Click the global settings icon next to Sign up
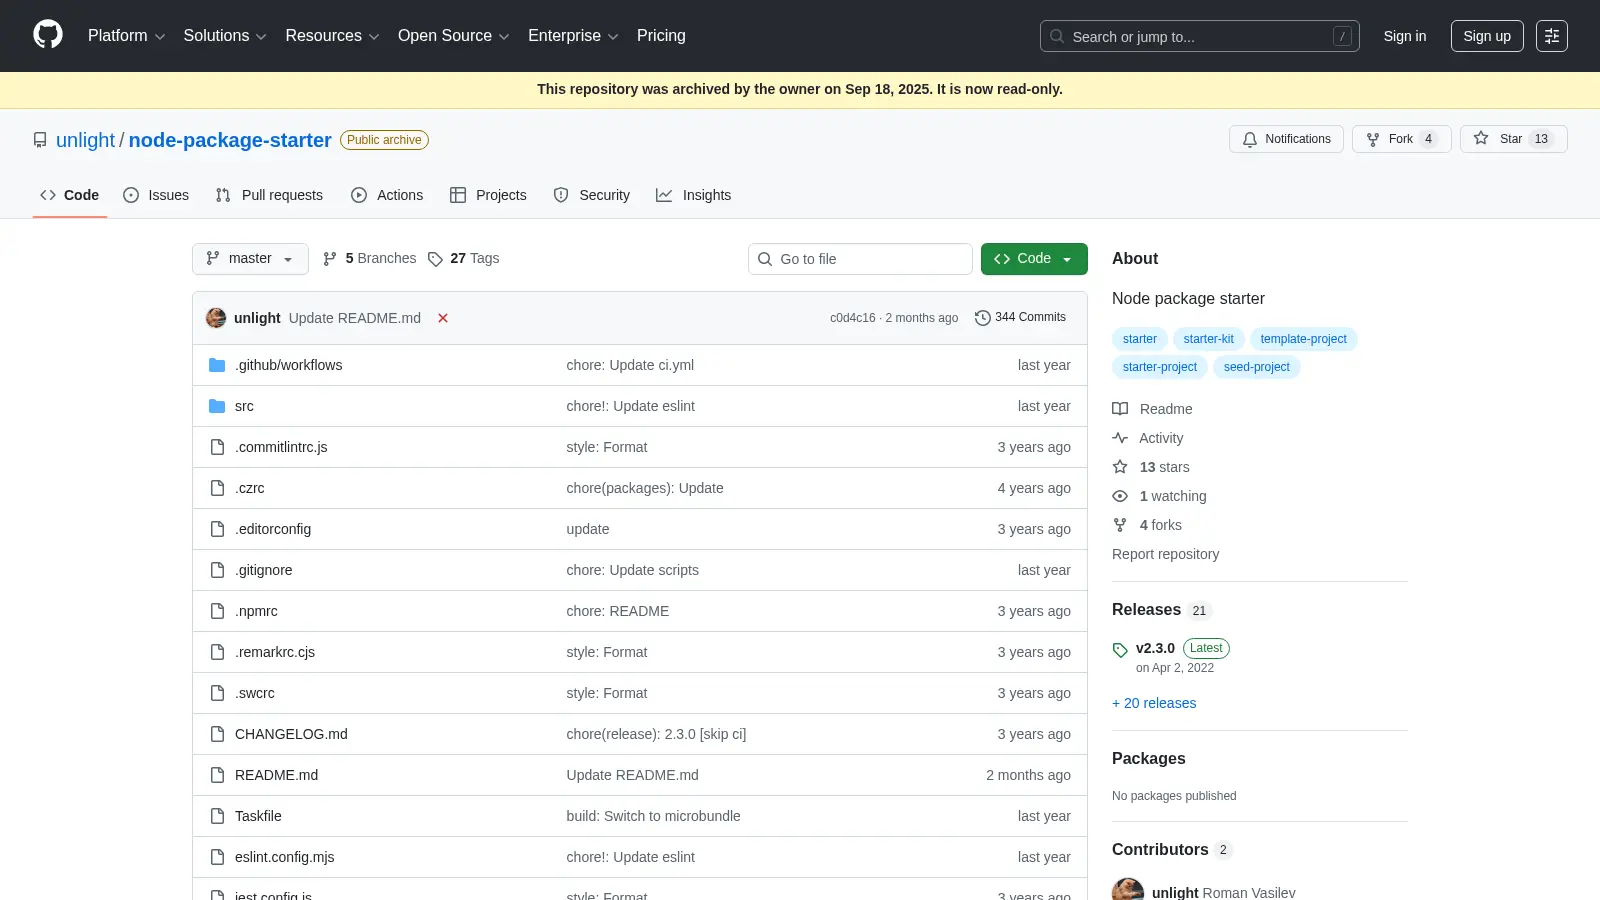 [1552, 36]
